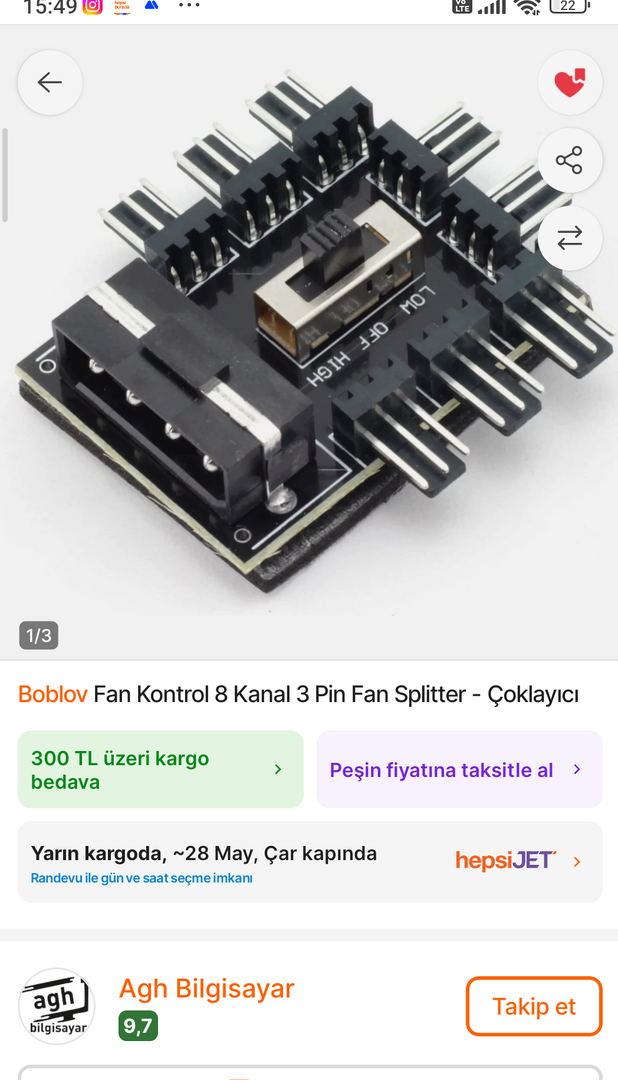
Task: Open the Boblov brand link
Action: click(x=52, y=694)
